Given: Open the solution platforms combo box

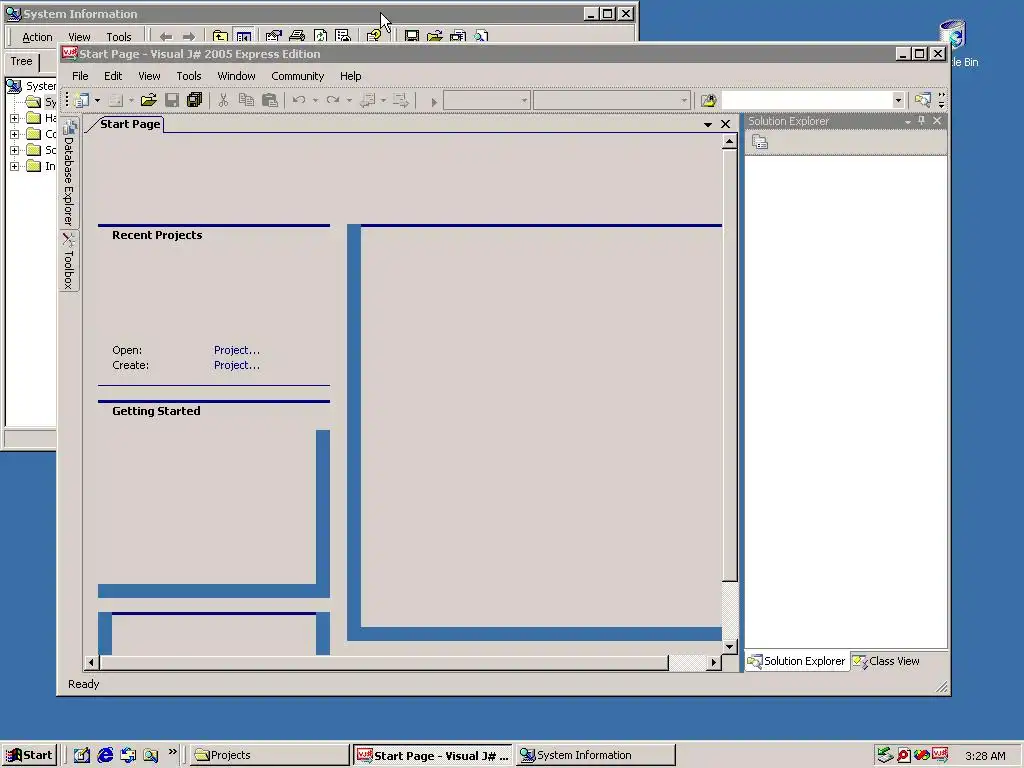Looking at the screenshot, I should coord(612,100).
